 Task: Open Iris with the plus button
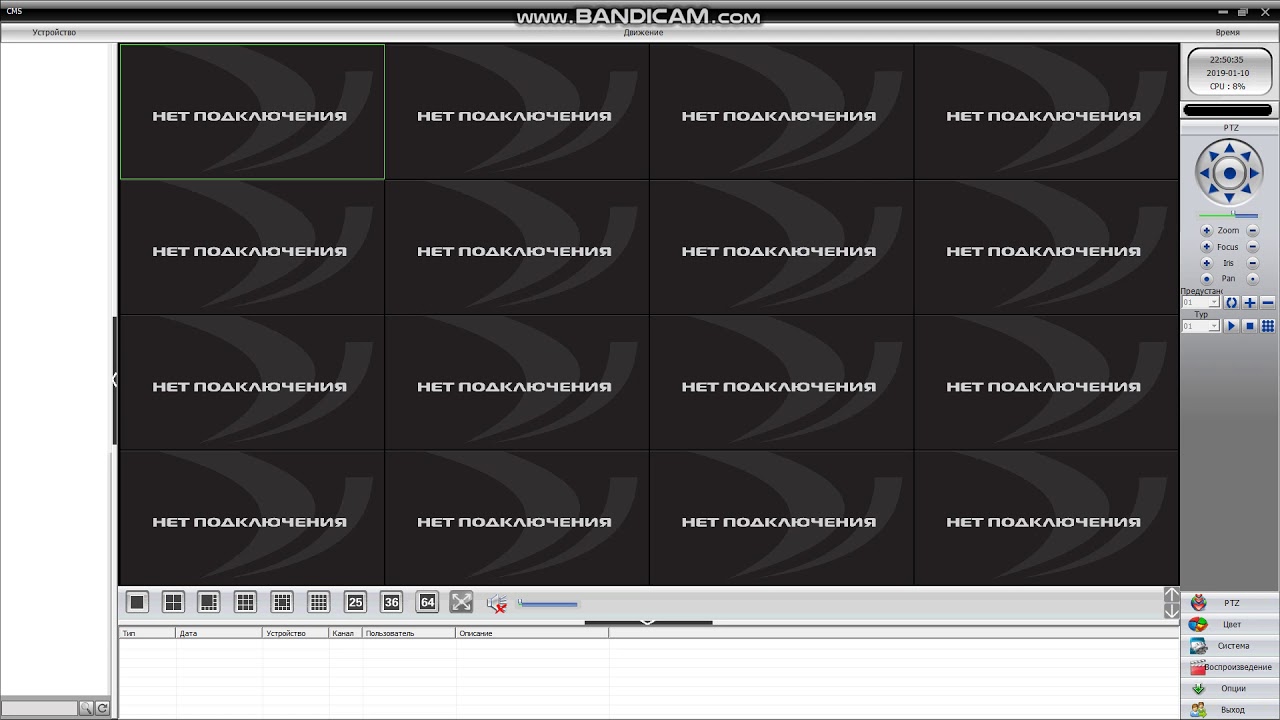click(x=1206, y=263)
